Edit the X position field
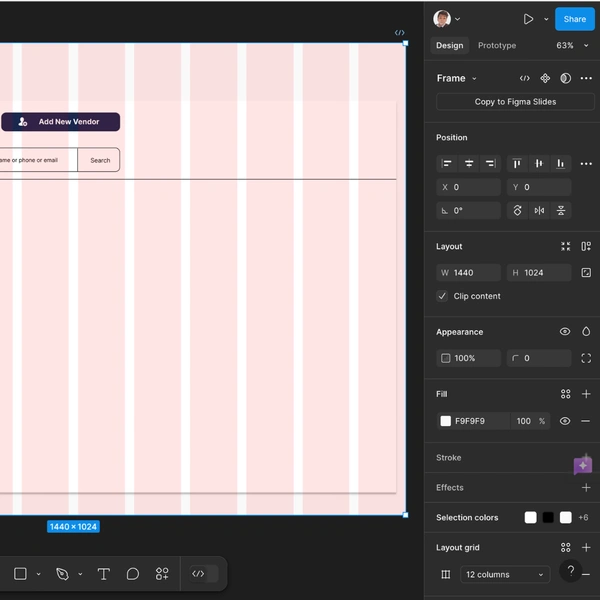The image size is (600, 600). (x=468, y=187)
